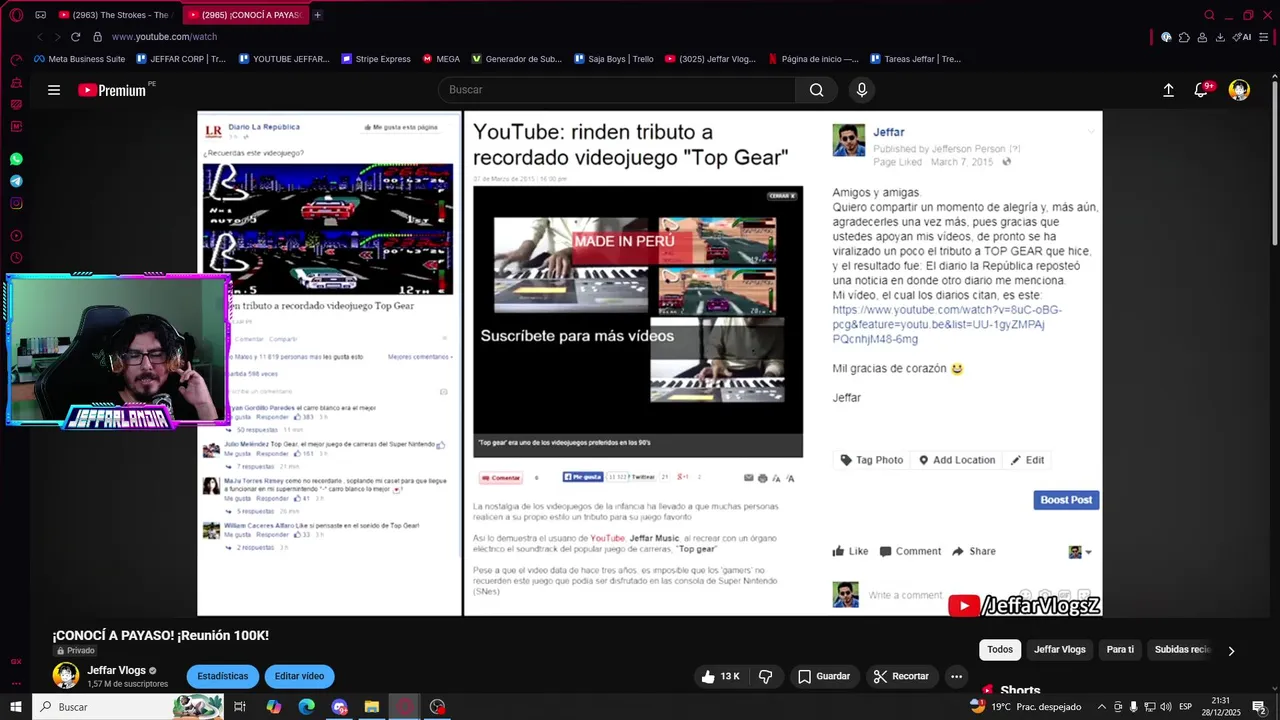Screen dimensions: 1280x720
Task: Open Generador de Sub bookmark
Action: pyautogui.click(x=517, y=59)
